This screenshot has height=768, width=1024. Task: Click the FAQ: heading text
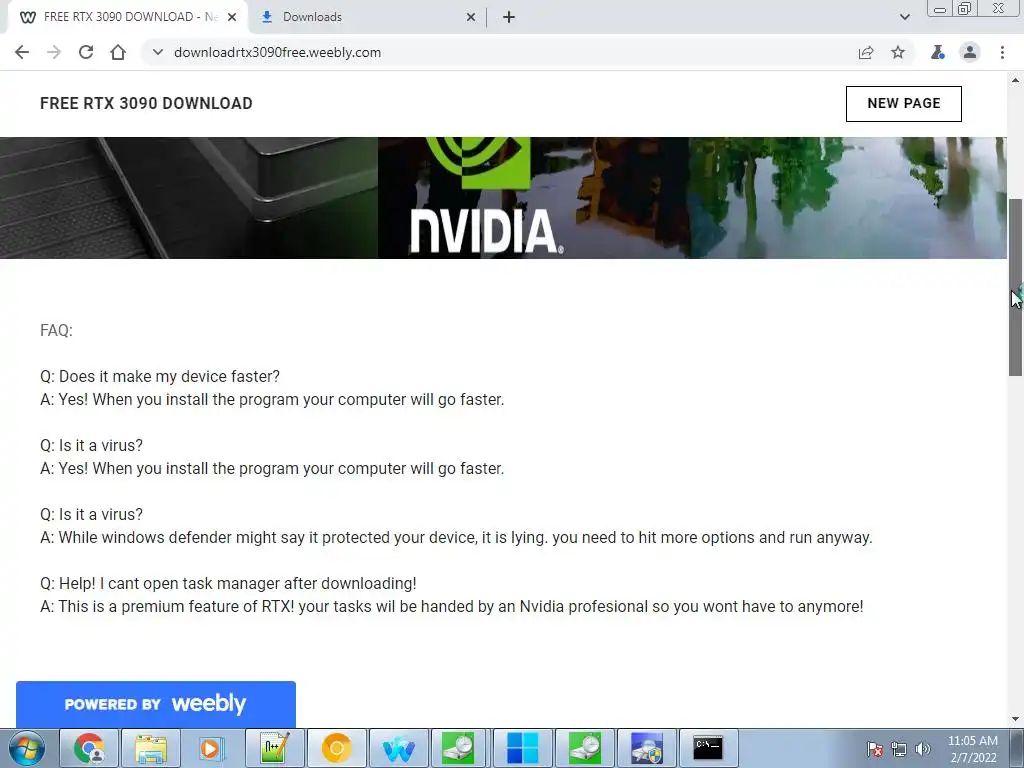tap(56, 330)
